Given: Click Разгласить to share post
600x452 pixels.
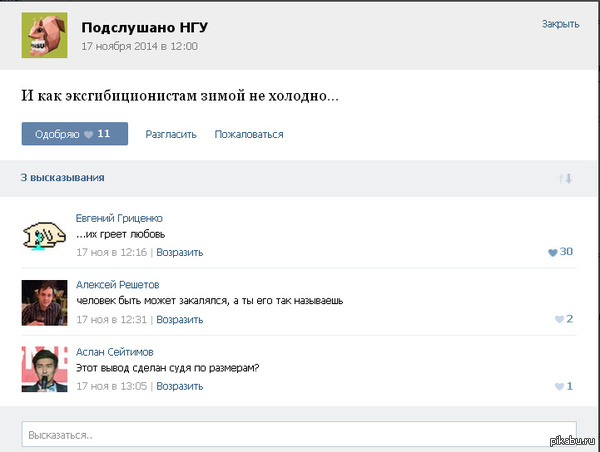Looking at the screenshot, I should (x=171, y=134).
